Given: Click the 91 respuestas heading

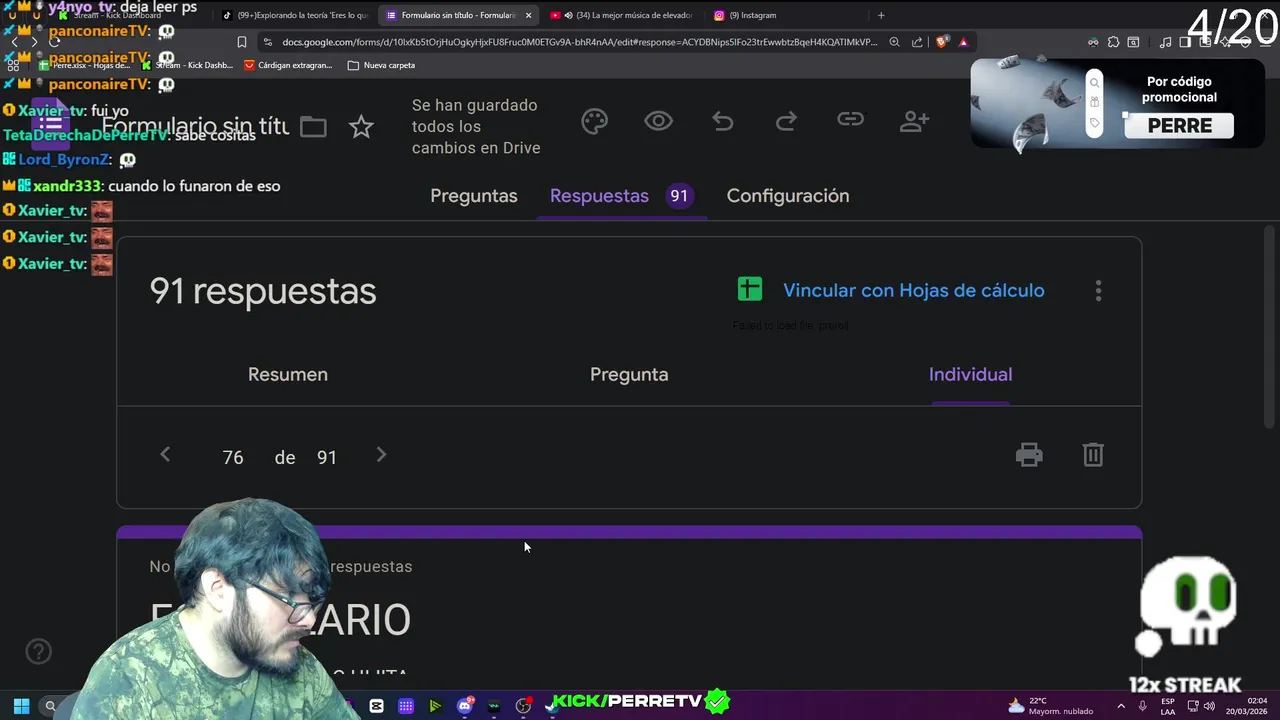Looking at the screenshot, I should point(263,291).
